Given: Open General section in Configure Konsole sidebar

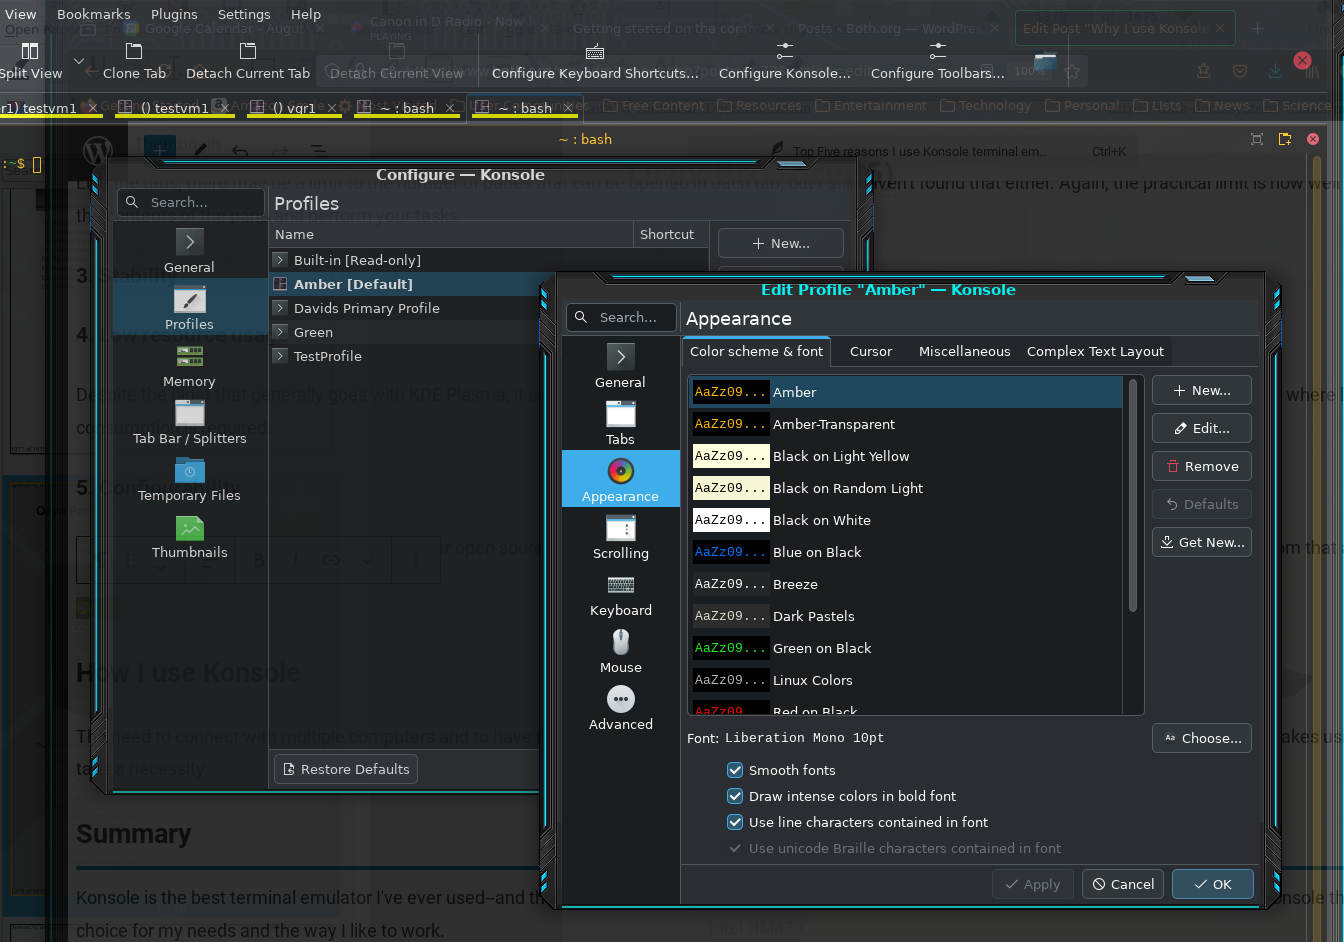Looking at the screenshot, I should tap(189, 251).
